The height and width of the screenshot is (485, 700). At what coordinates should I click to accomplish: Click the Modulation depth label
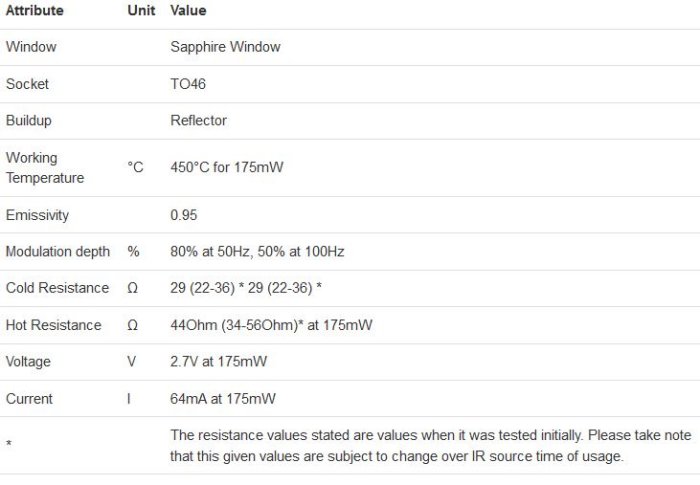point(56,252)
